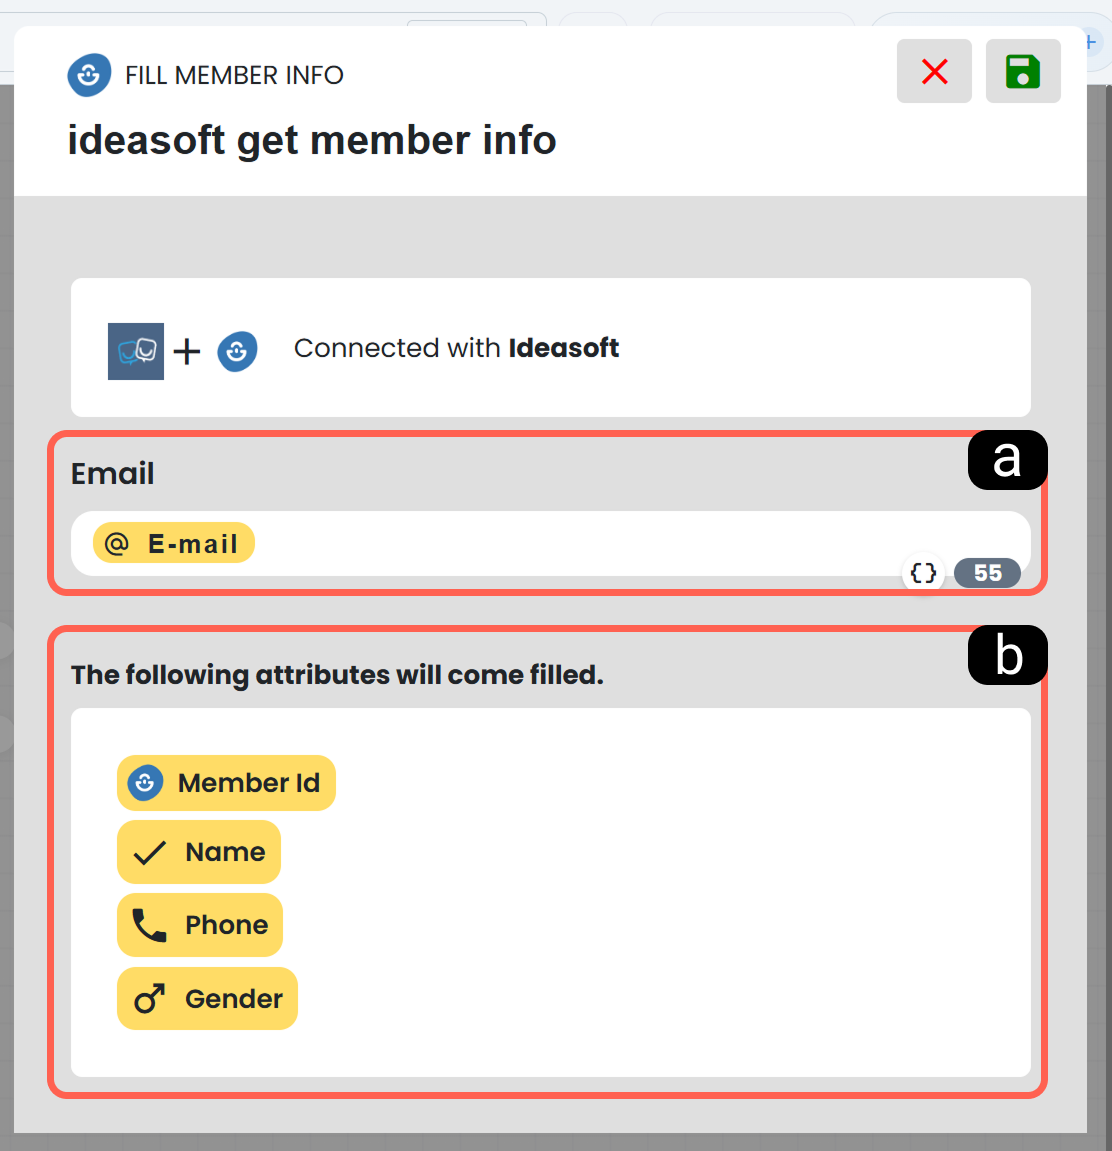This screenshot has width=1112, height=1151.
Task: Click the chat bubbles app logo
Action: point(136,351)
